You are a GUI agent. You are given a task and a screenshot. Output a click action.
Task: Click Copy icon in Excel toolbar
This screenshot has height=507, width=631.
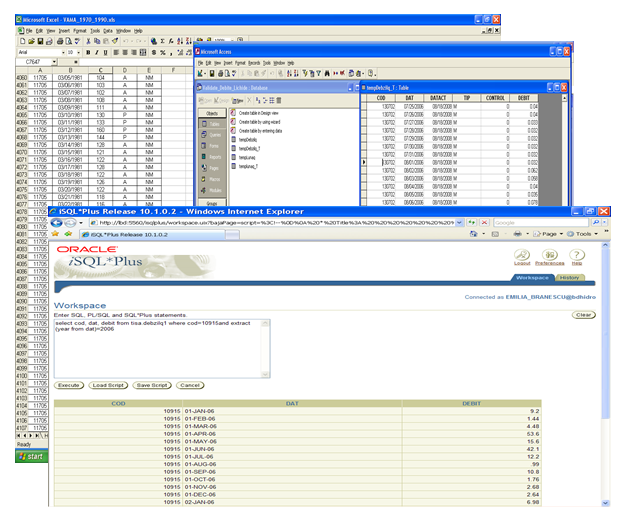pyautogui.click(x=97, y=41)
